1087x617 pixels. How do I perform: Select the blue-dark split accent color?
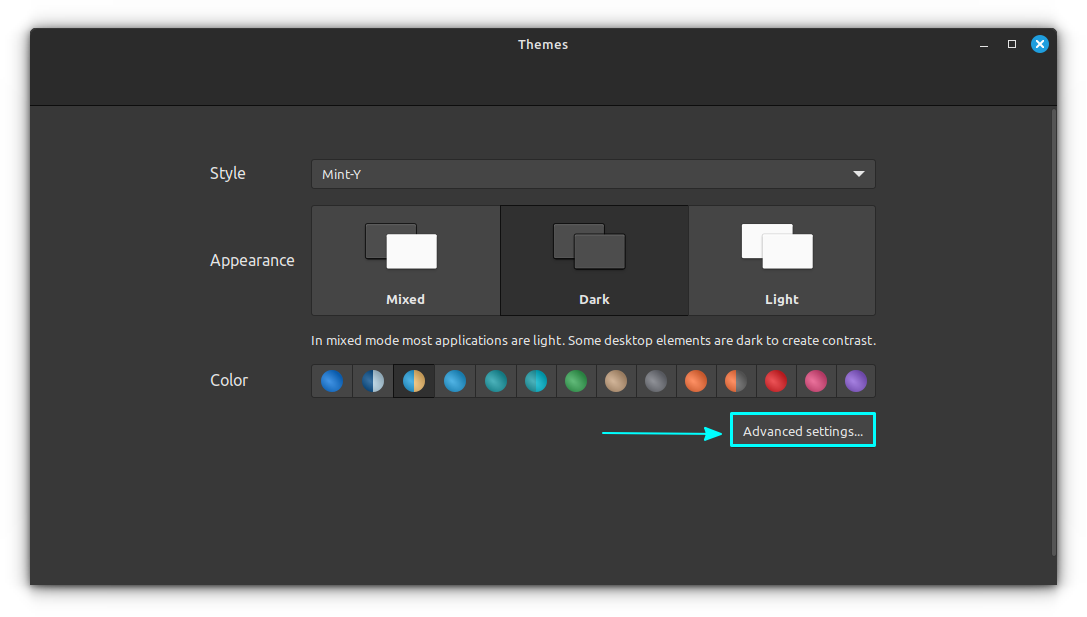(372, 381)
